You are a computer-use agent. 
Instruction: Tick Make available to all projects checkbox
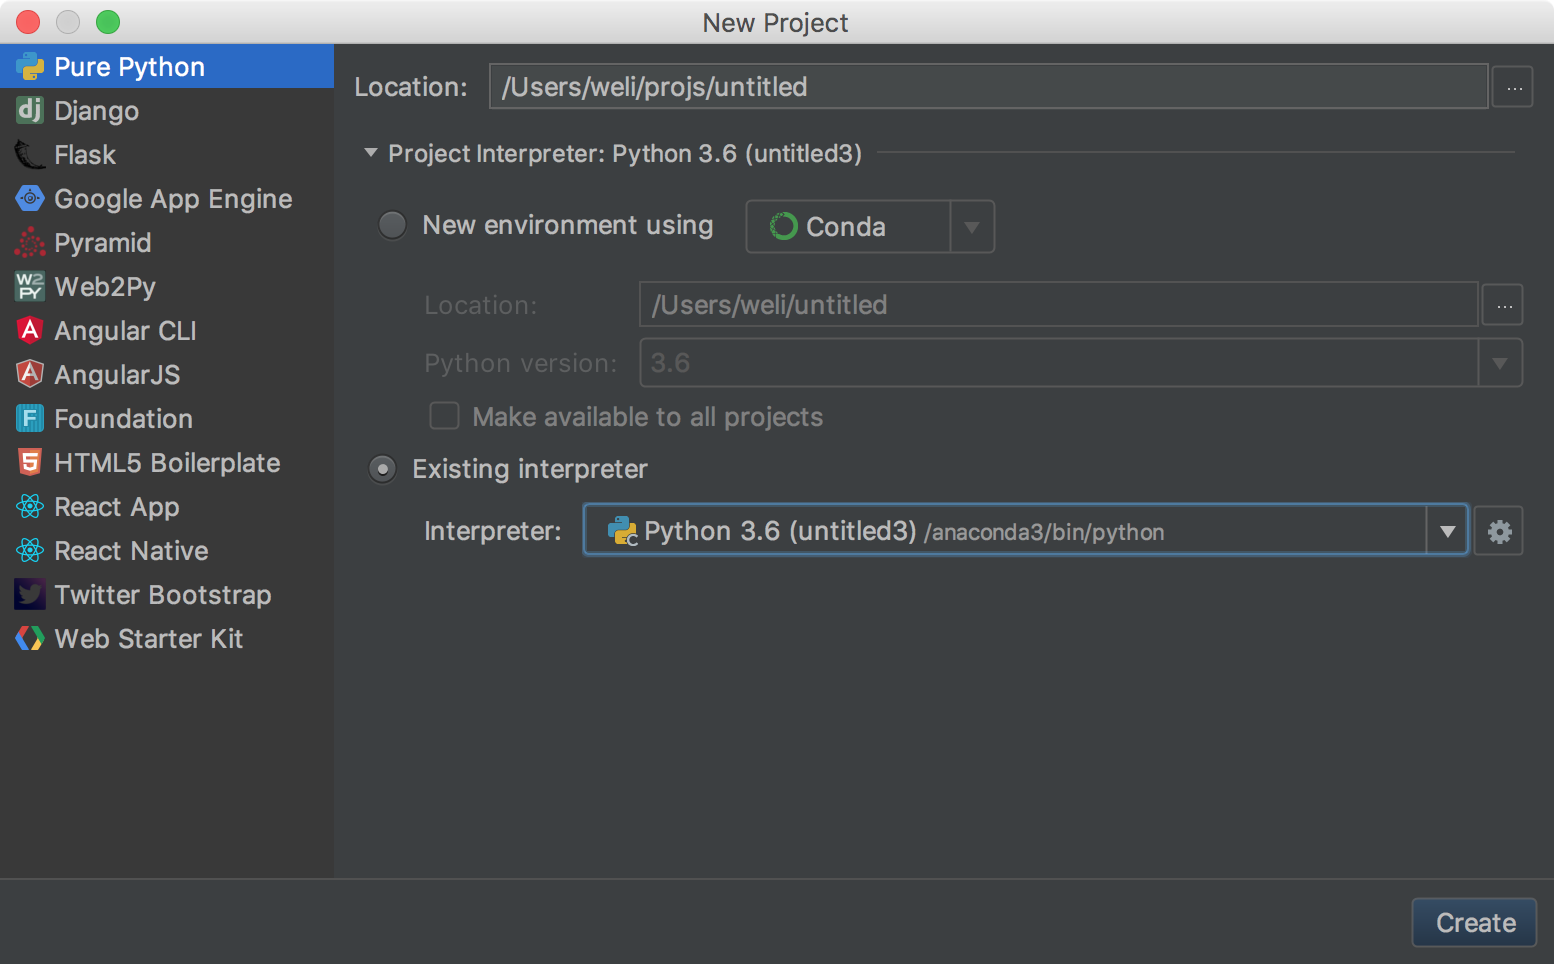pyautogui.click(x=444, y=416)
